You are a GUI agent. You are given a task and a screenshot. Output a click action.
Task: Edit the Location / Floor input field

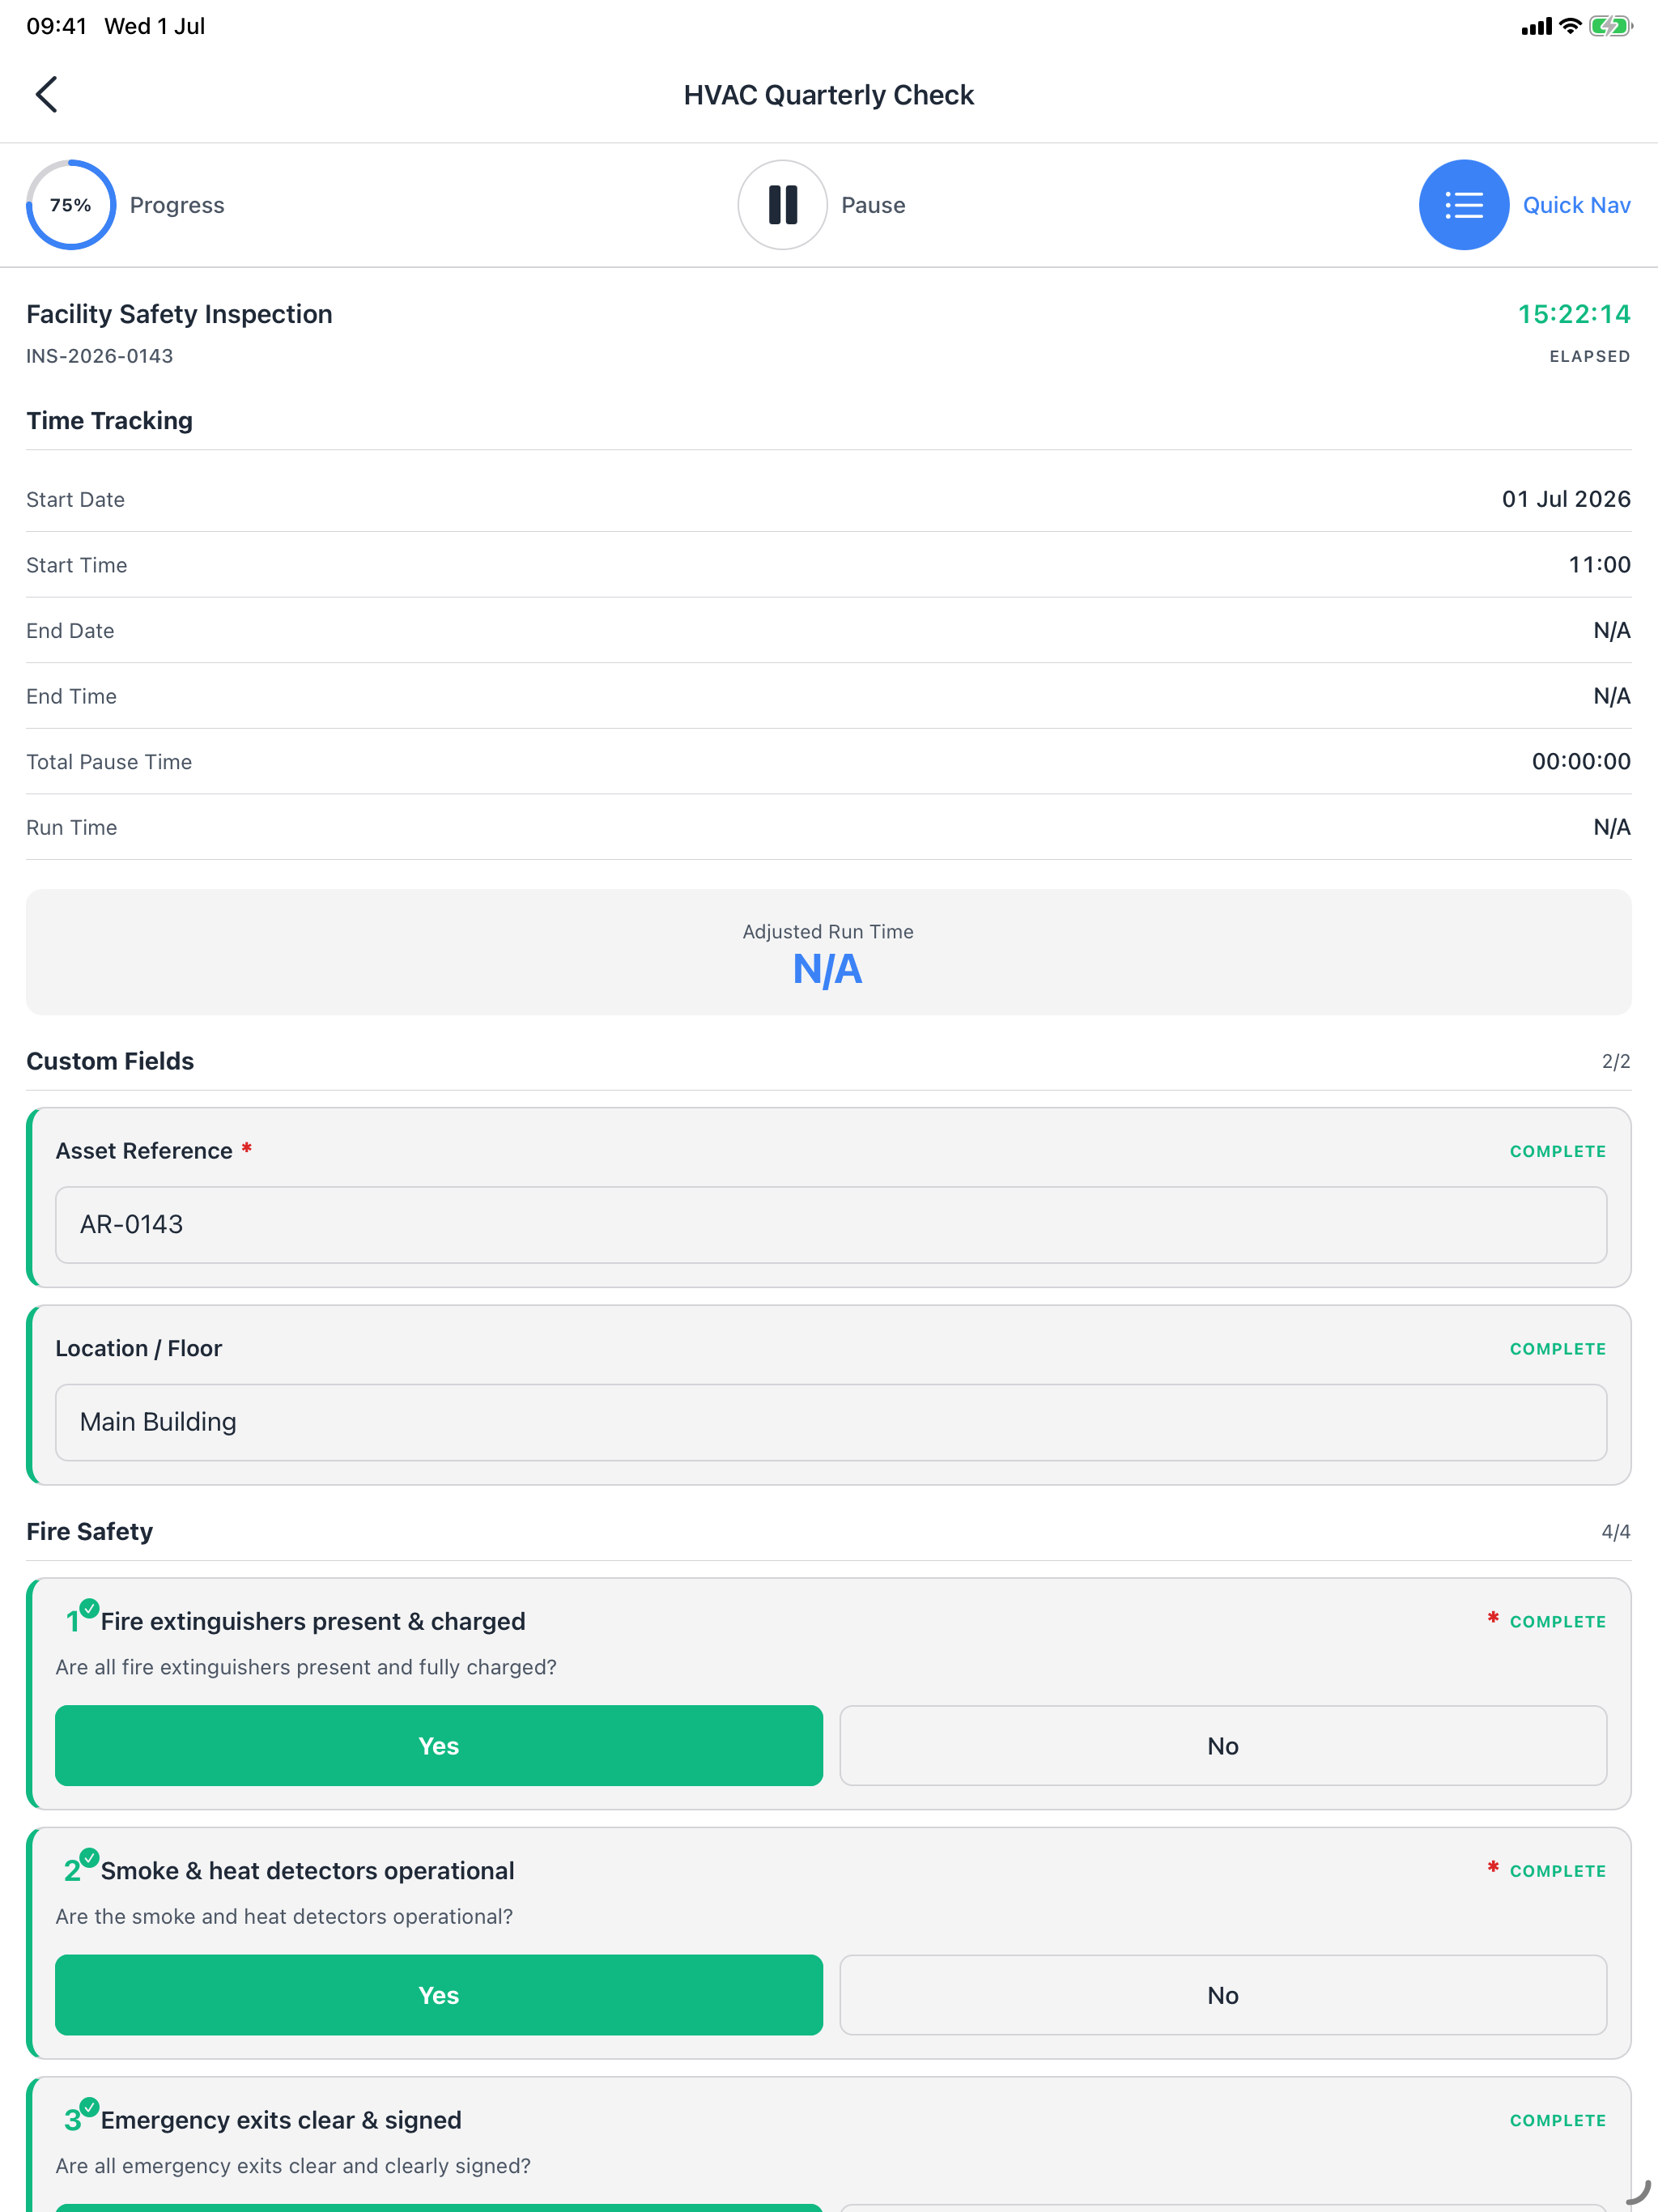tap(831, 1422)
